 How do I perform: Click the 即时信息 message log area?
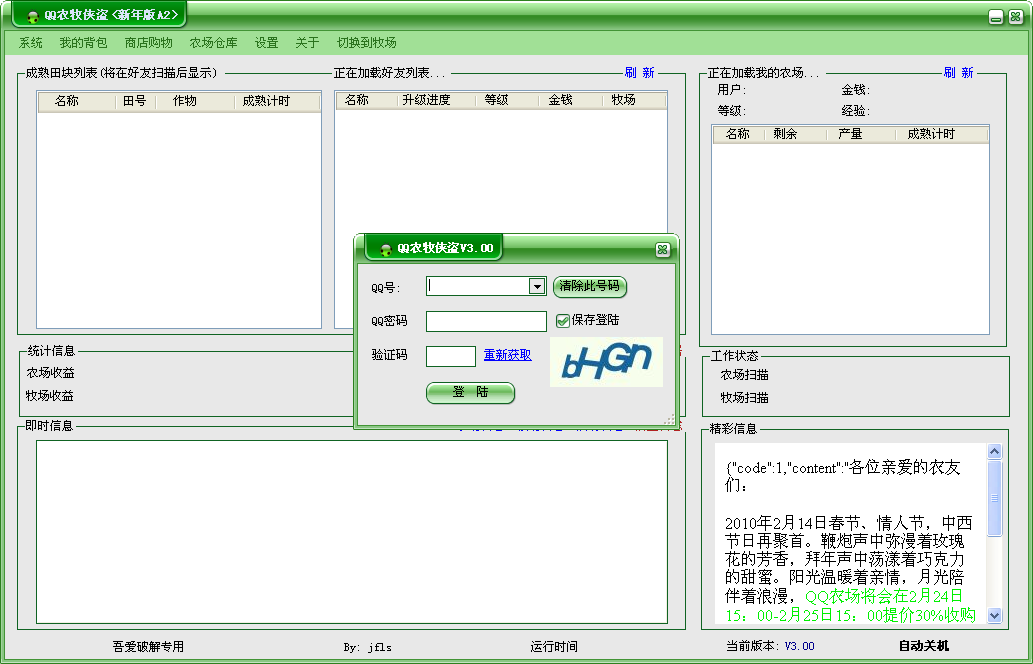[x=352, y=532]
